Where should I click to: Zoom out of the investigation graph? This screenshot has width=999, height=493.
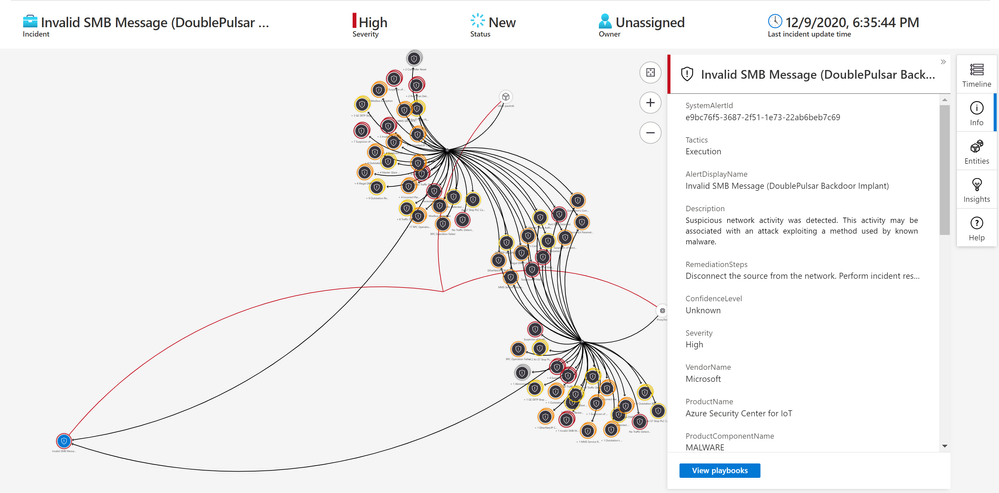click(x=650, y=132)
